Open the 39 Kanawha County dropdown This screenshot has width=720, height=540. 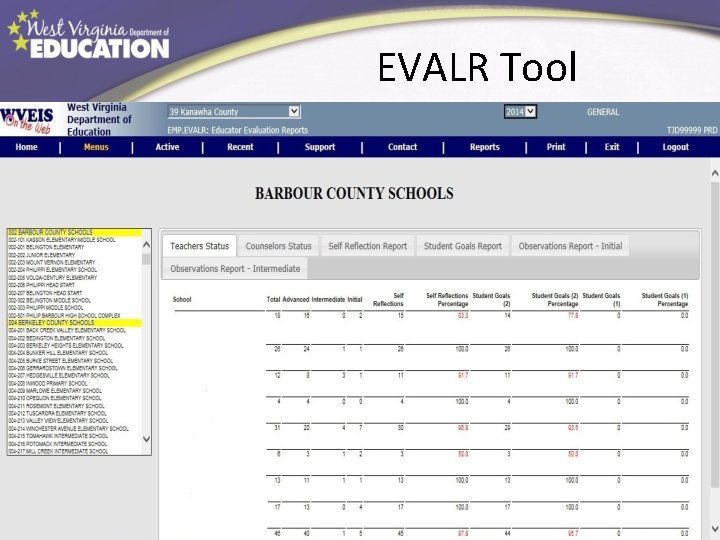[x=234, y=112]
